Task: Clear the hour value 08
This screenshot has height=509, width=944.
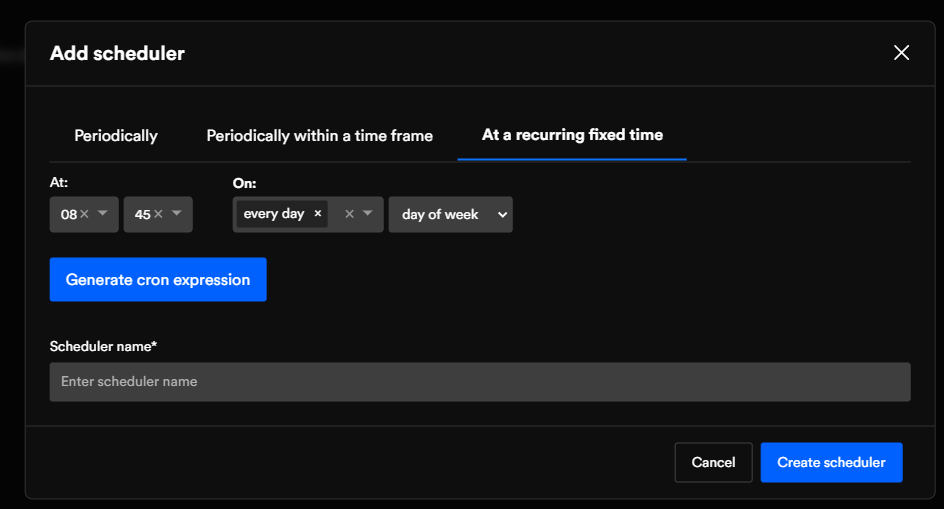Action: pos(85,215)
